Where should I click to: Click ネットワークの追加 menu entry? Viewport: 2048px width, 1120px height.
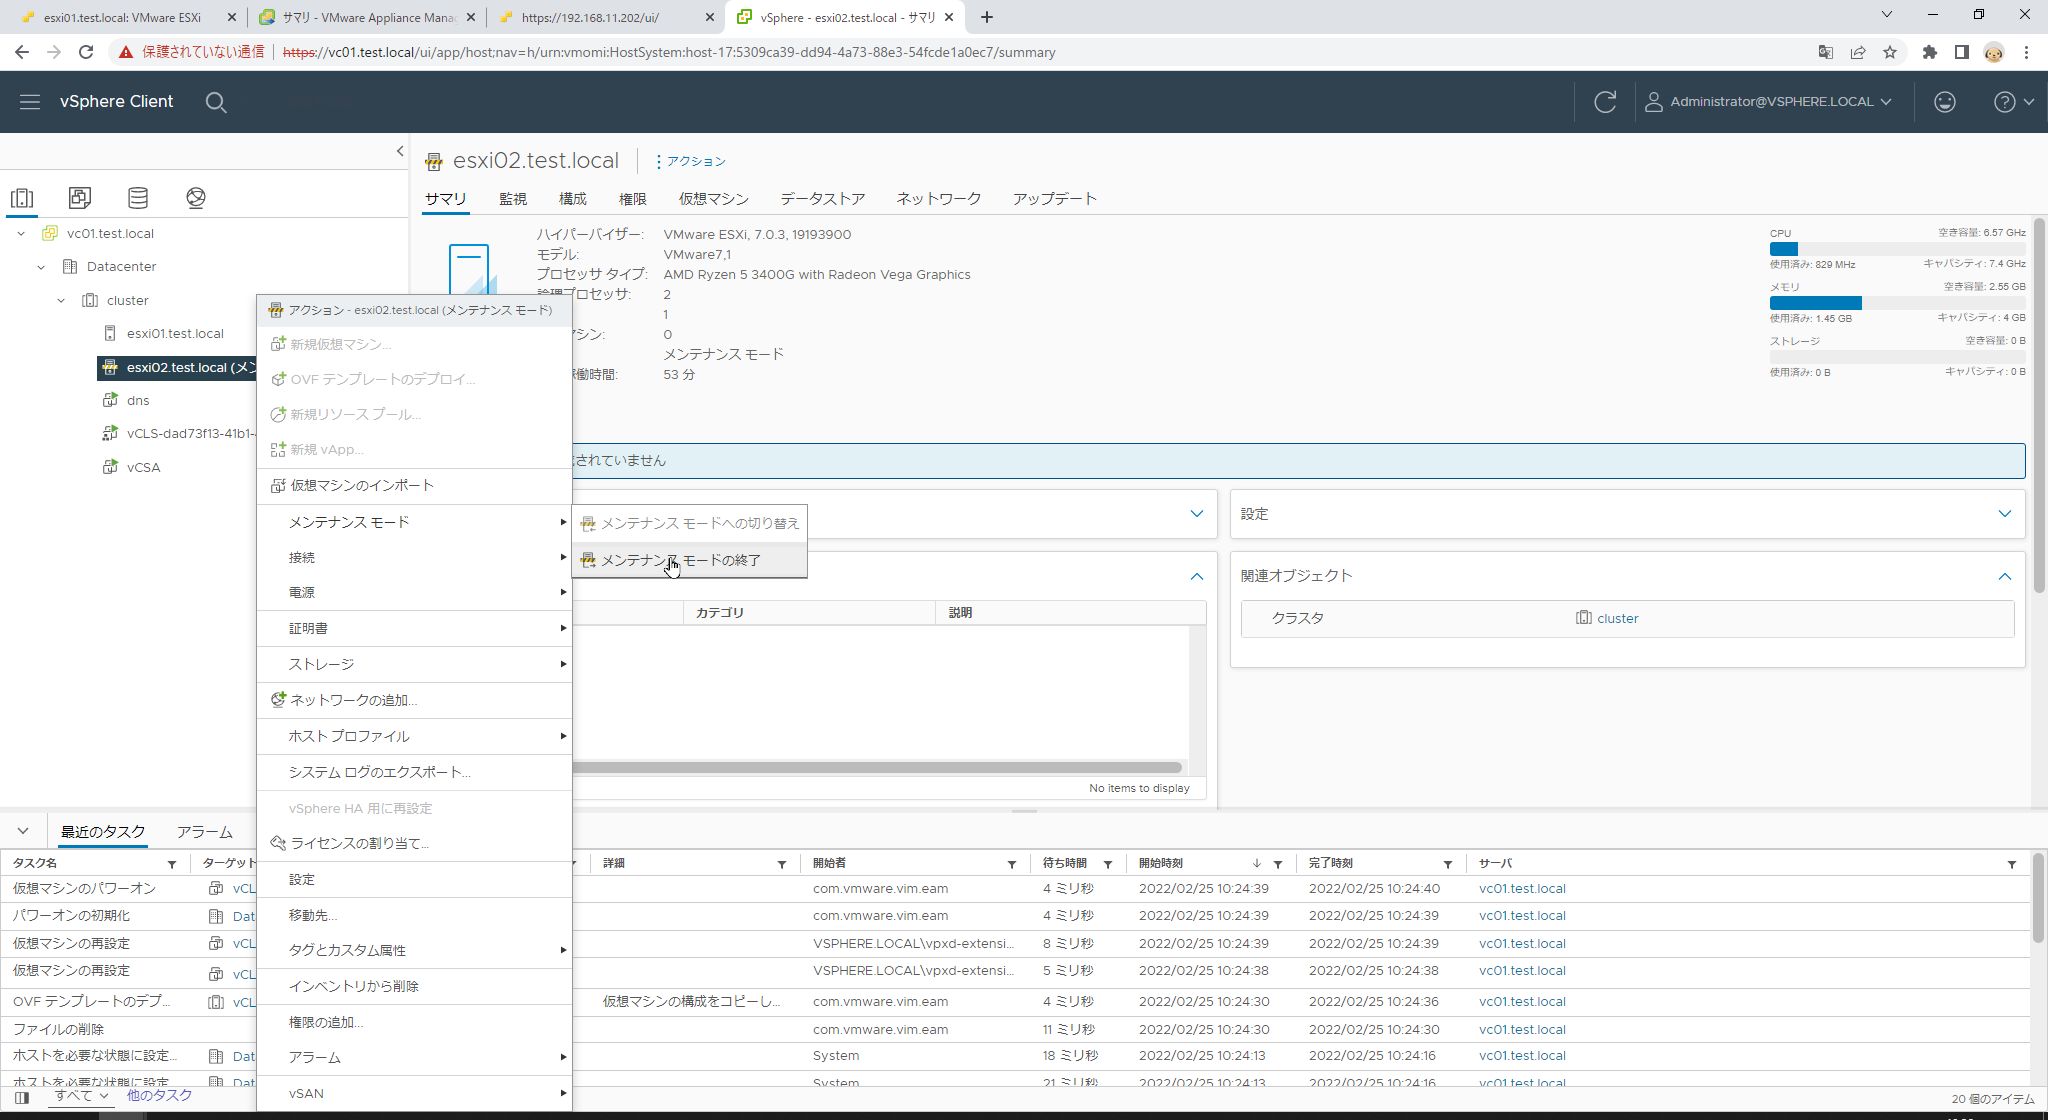pyautogui.click(x=414, y=700)
